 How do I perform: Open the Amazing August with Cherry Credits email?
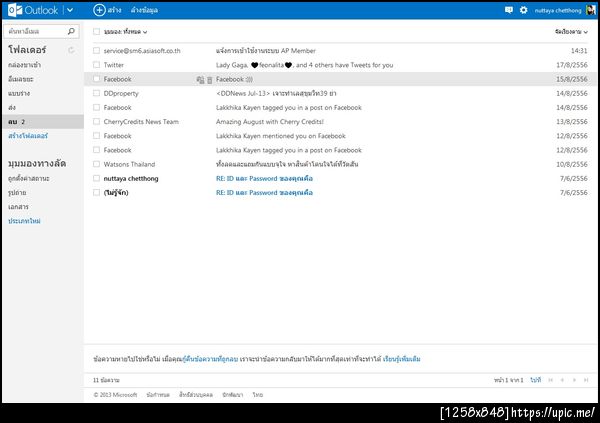pos(270,122)
